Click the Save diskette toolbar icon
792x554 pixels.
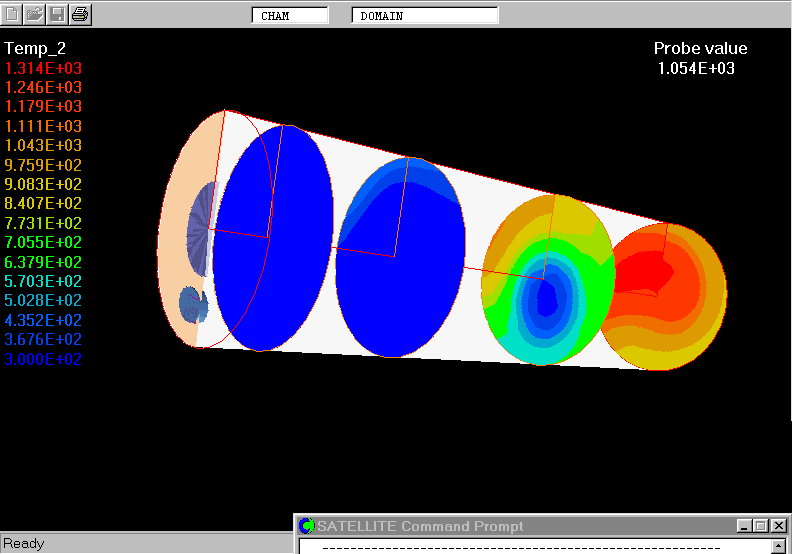coord(58,14)
